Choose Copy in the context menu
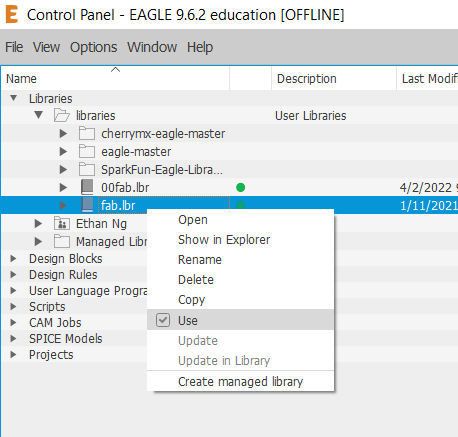 (x=240, y=300)
